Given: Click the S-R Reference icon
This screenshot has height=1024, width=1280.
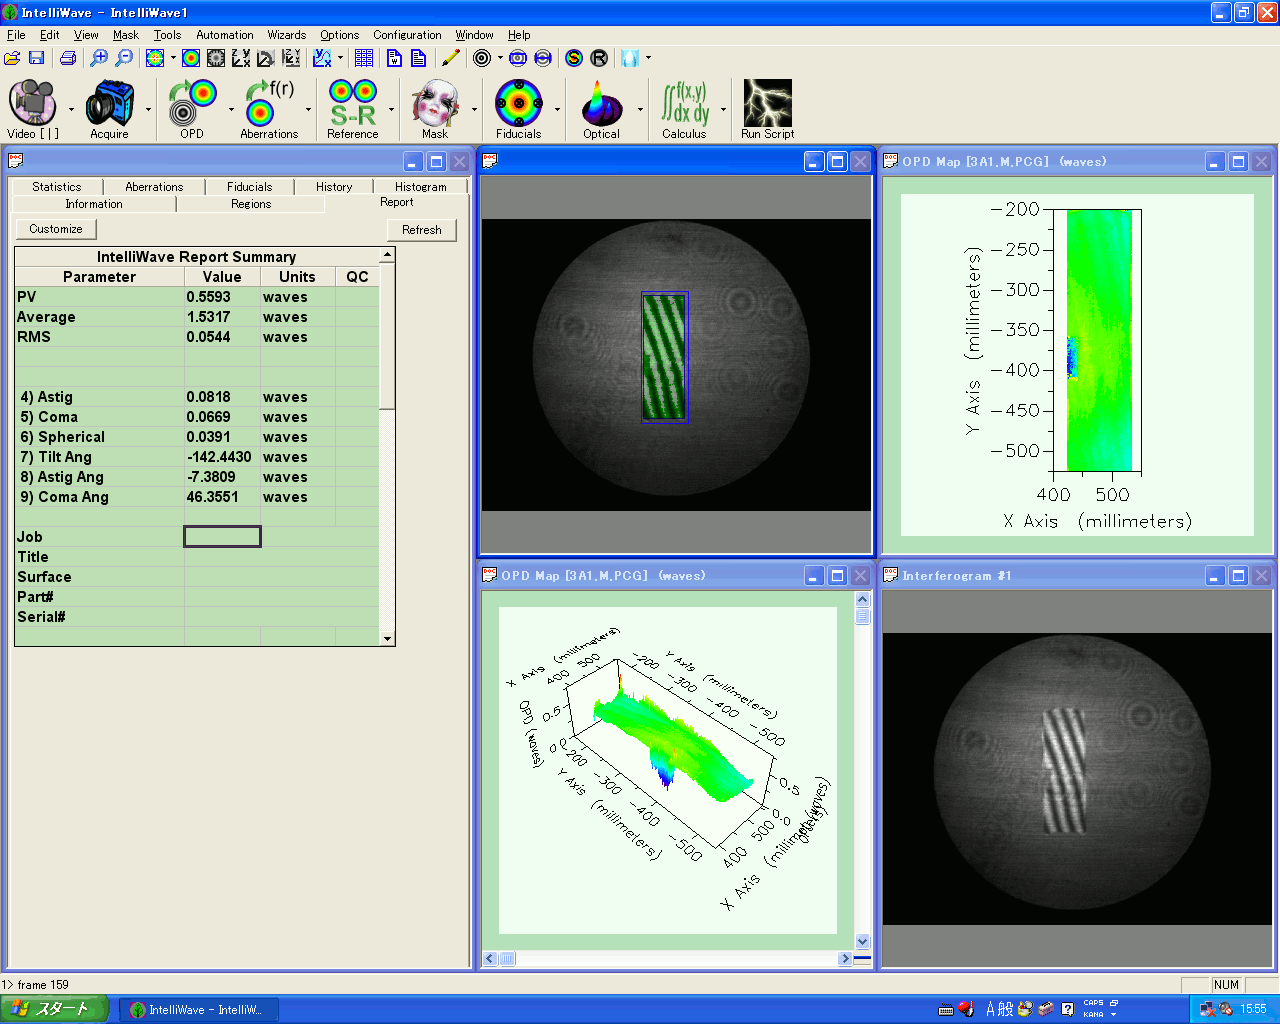Looking at the screenshot, I should click(x=353, y=108).
